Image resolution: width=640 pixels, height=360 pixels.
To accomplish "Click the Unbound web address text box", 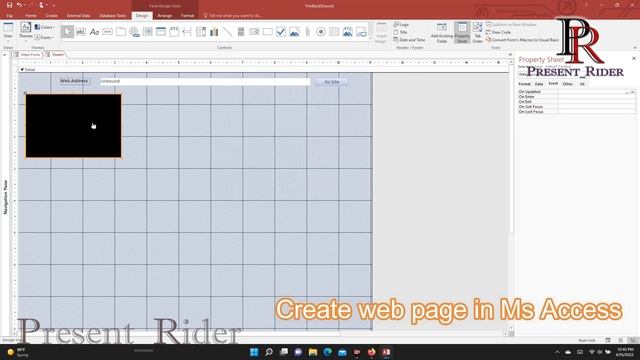I will click(x=205, y=81).
